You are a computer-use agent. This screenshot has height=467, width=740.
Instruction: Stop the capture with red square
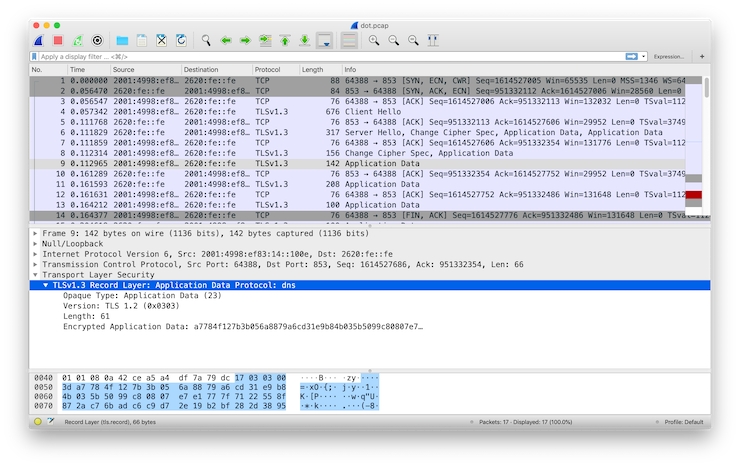(58, 41)
